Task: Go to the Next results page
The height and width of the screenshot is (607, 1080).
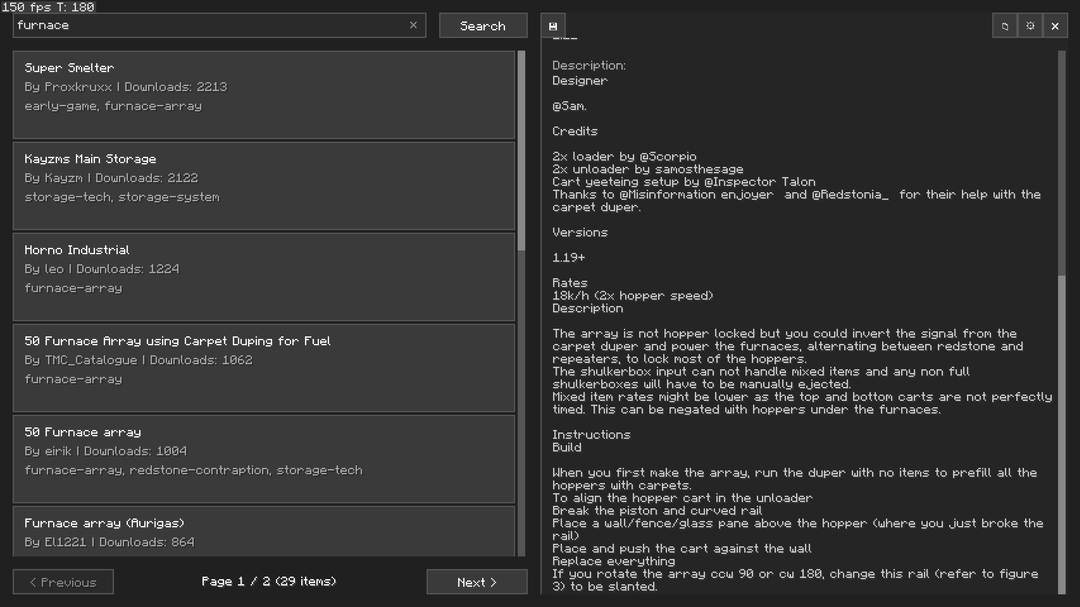Action: [x=476, y=582]
